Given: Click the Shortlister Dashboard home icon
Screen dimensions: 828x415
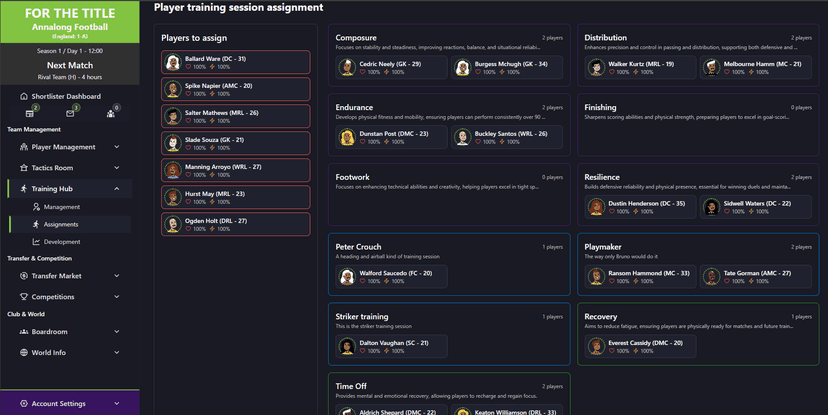Looking at the screenshot, I should (x=23, y=96).
